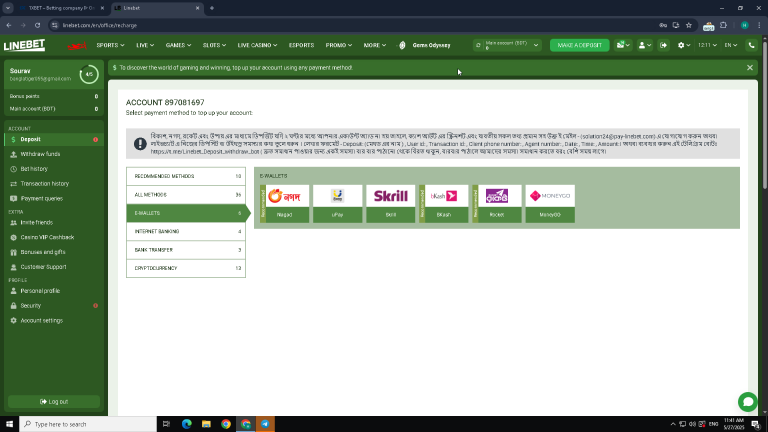Open a new browser tab

(212, 8)
